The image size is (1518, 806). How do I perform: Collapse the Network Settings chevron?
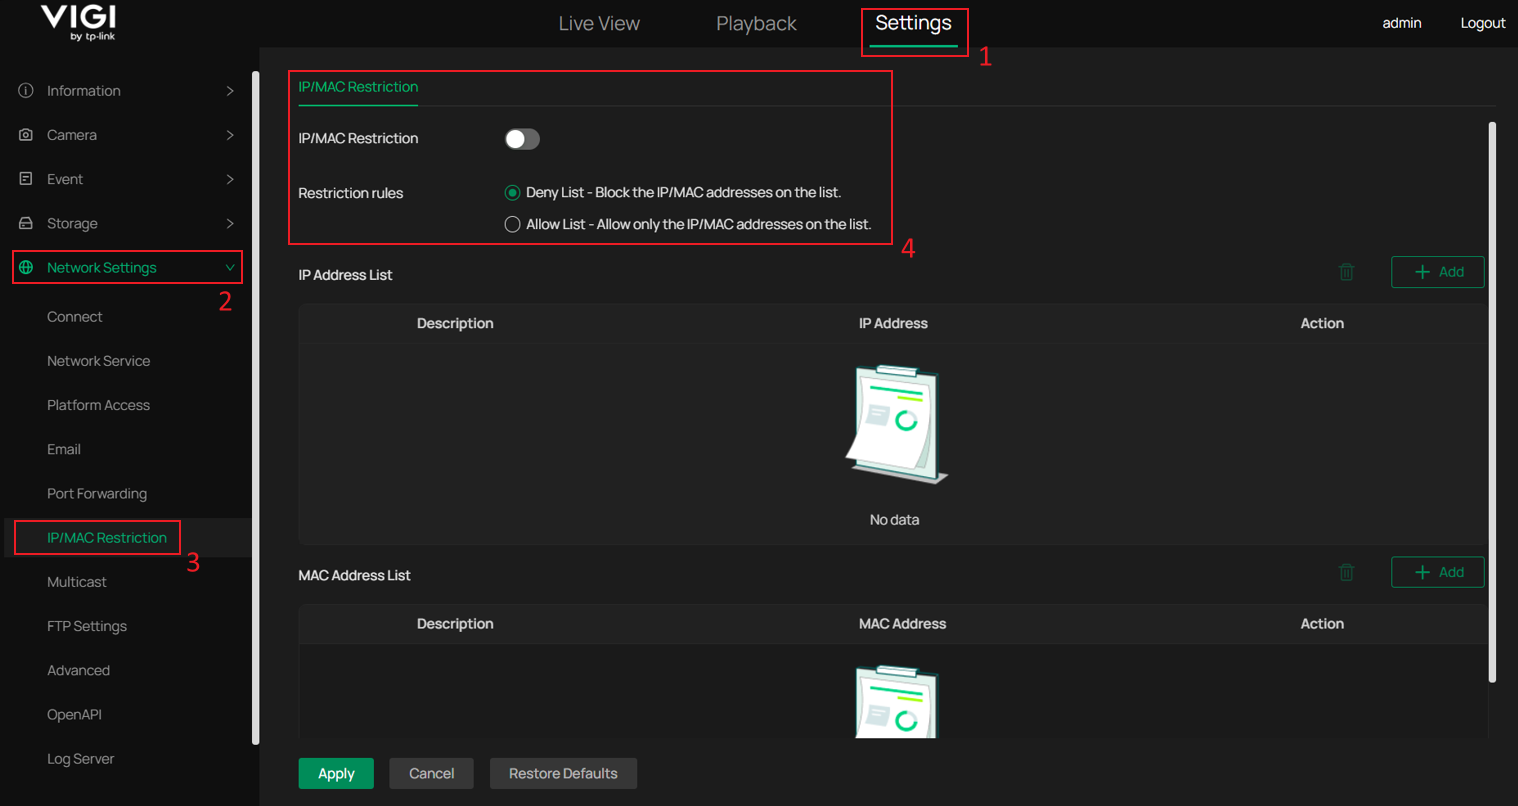click(x=230, y=268)
